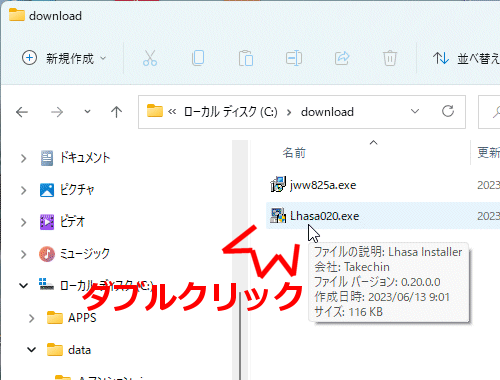Image resolution: width=500 pixels, height=380 pixels.
Task: Open ビデオ in navigation pane
Action: (72, 222)
